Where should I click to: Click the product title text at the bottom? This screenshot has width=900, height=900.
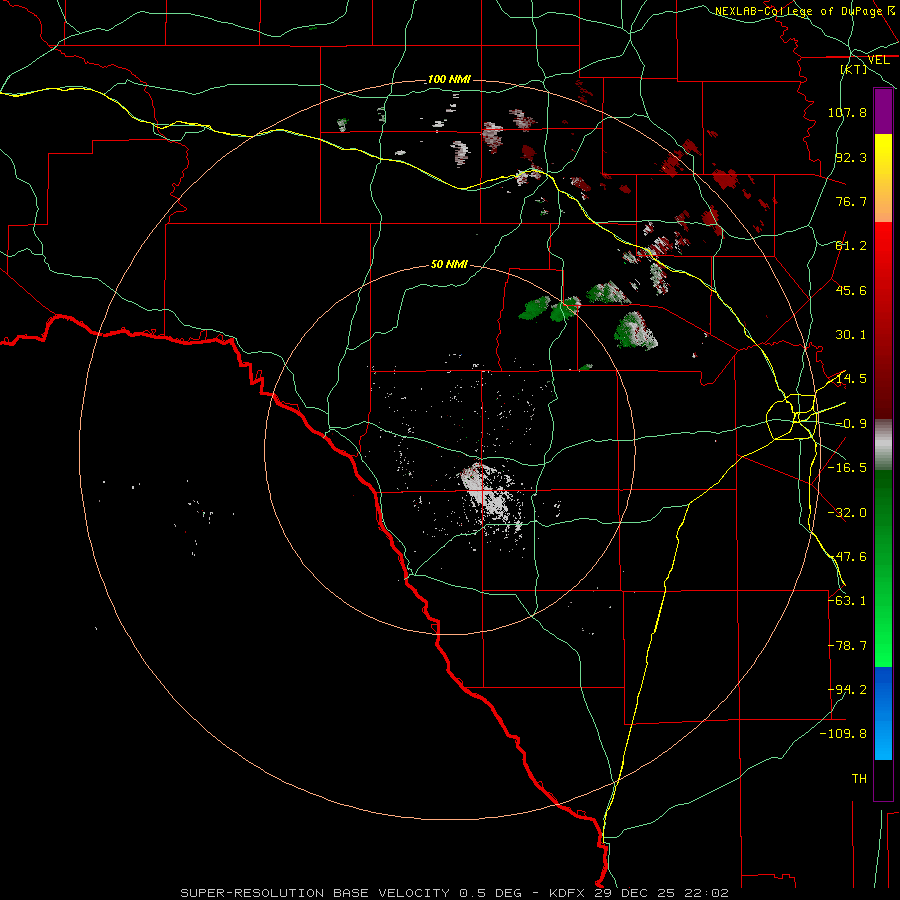[x=455, y=893]
